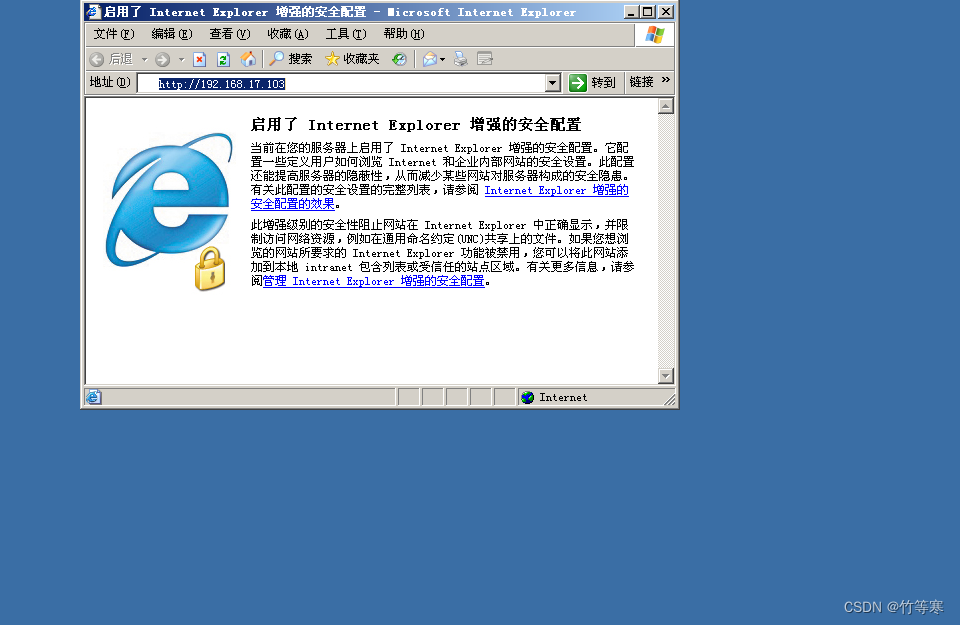Click scrollbar down arrow

click(666, 375)
